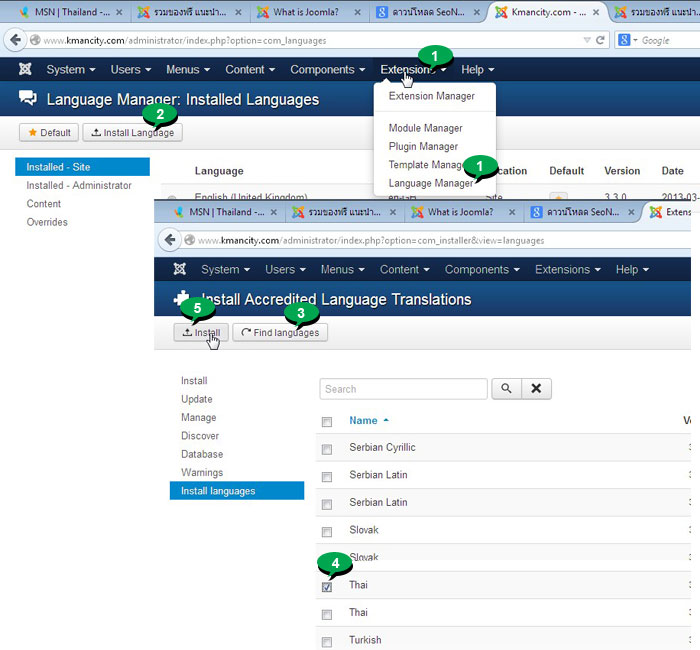Choose Plugin Manager from Extensions menu

pyautogui.click(x=423, y=146)
